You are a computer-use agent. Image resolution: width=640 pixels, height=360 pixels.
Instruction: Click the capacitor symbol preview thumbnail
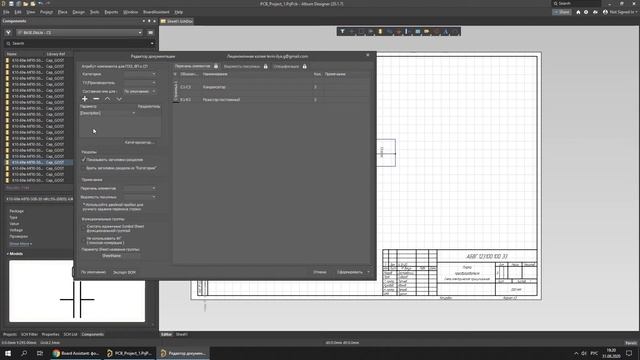click(x=77, y=291)
